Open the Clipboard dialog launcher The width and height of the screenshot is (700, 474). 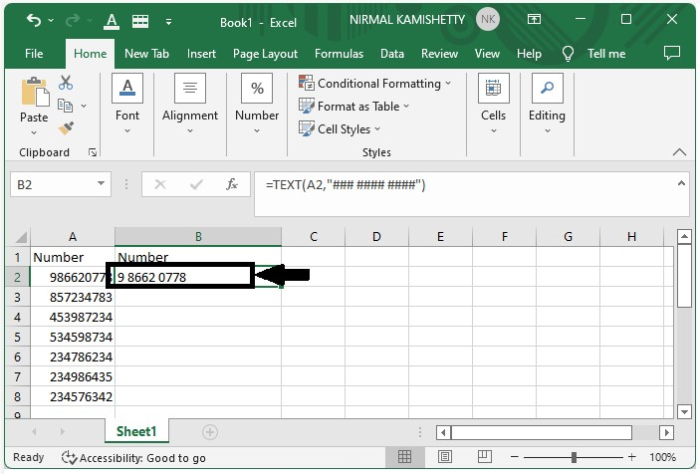(92, 153)
